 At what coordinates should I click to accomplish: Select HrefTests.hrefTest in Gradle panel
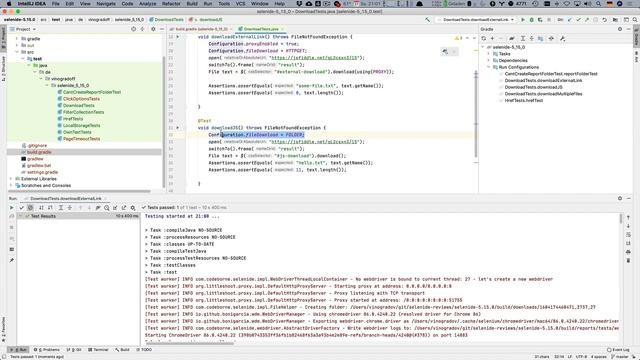(524, 100)
